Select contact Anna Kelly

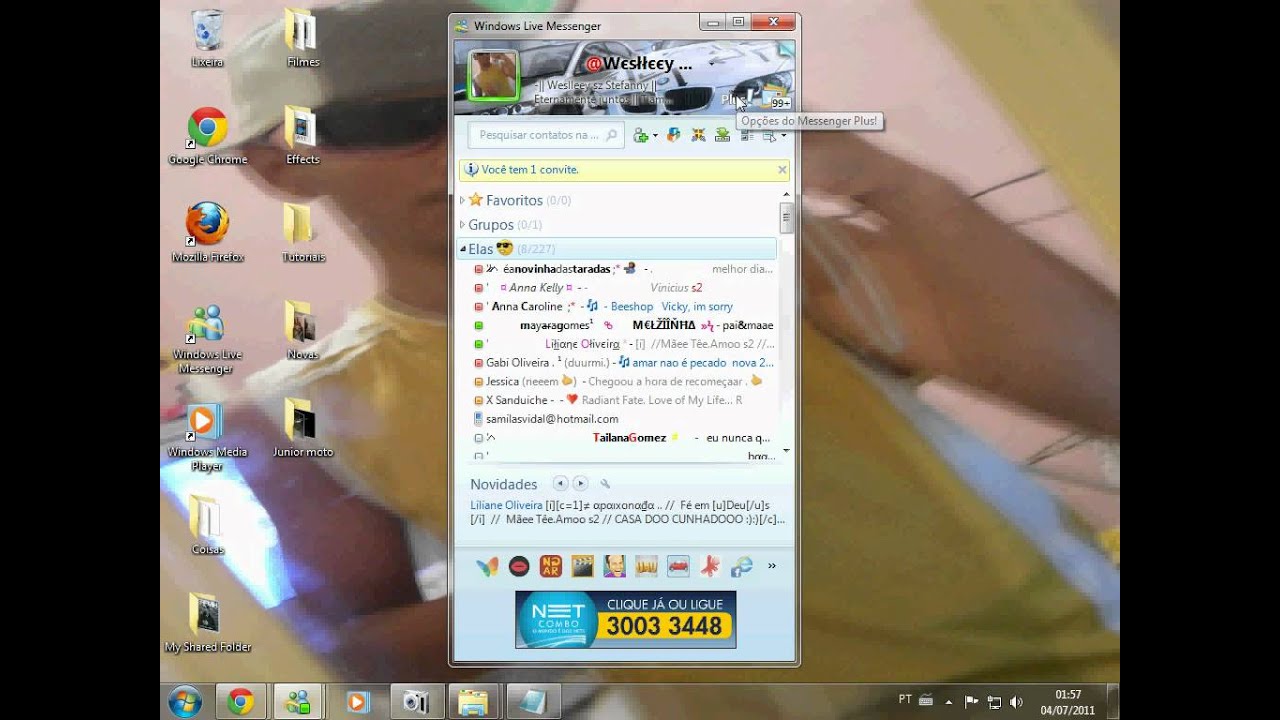tap(622, 288)
